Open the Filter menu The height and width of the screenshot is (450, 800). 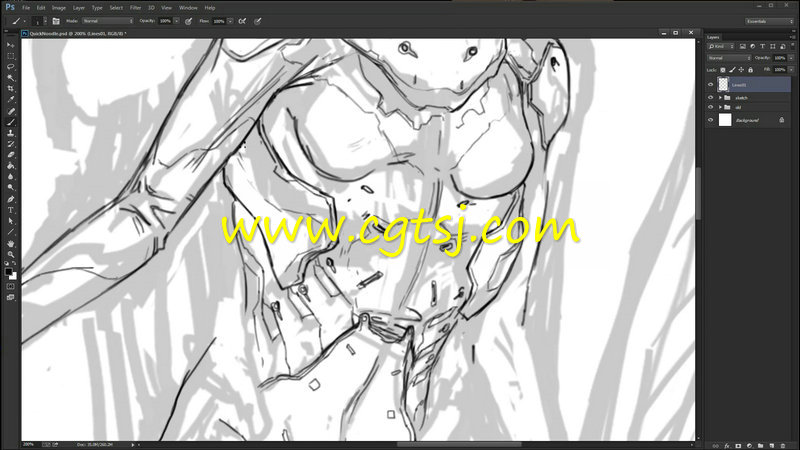(135, 8)
